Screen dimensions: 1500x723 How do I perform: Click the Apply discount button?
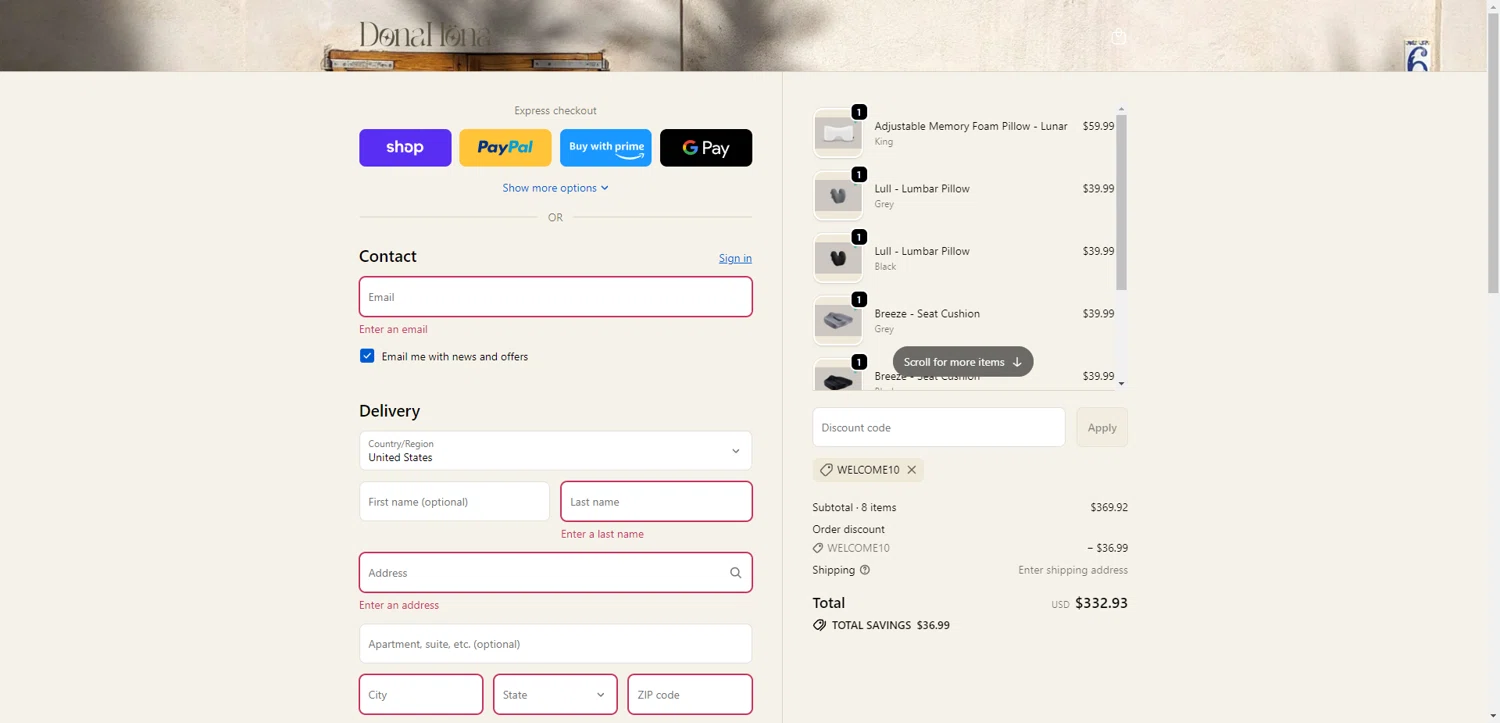pos(1102,427)
